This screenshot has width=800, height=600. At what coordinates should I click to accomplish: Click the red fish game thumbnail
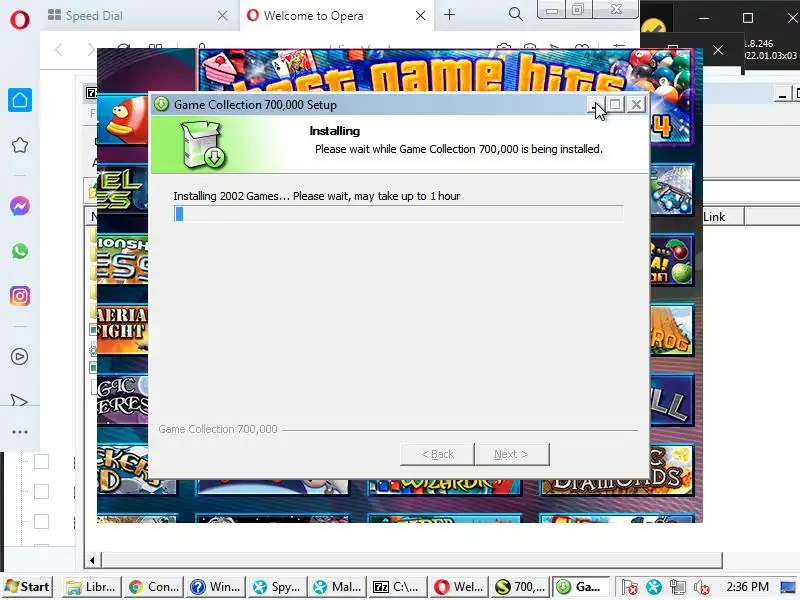[122, 120]
